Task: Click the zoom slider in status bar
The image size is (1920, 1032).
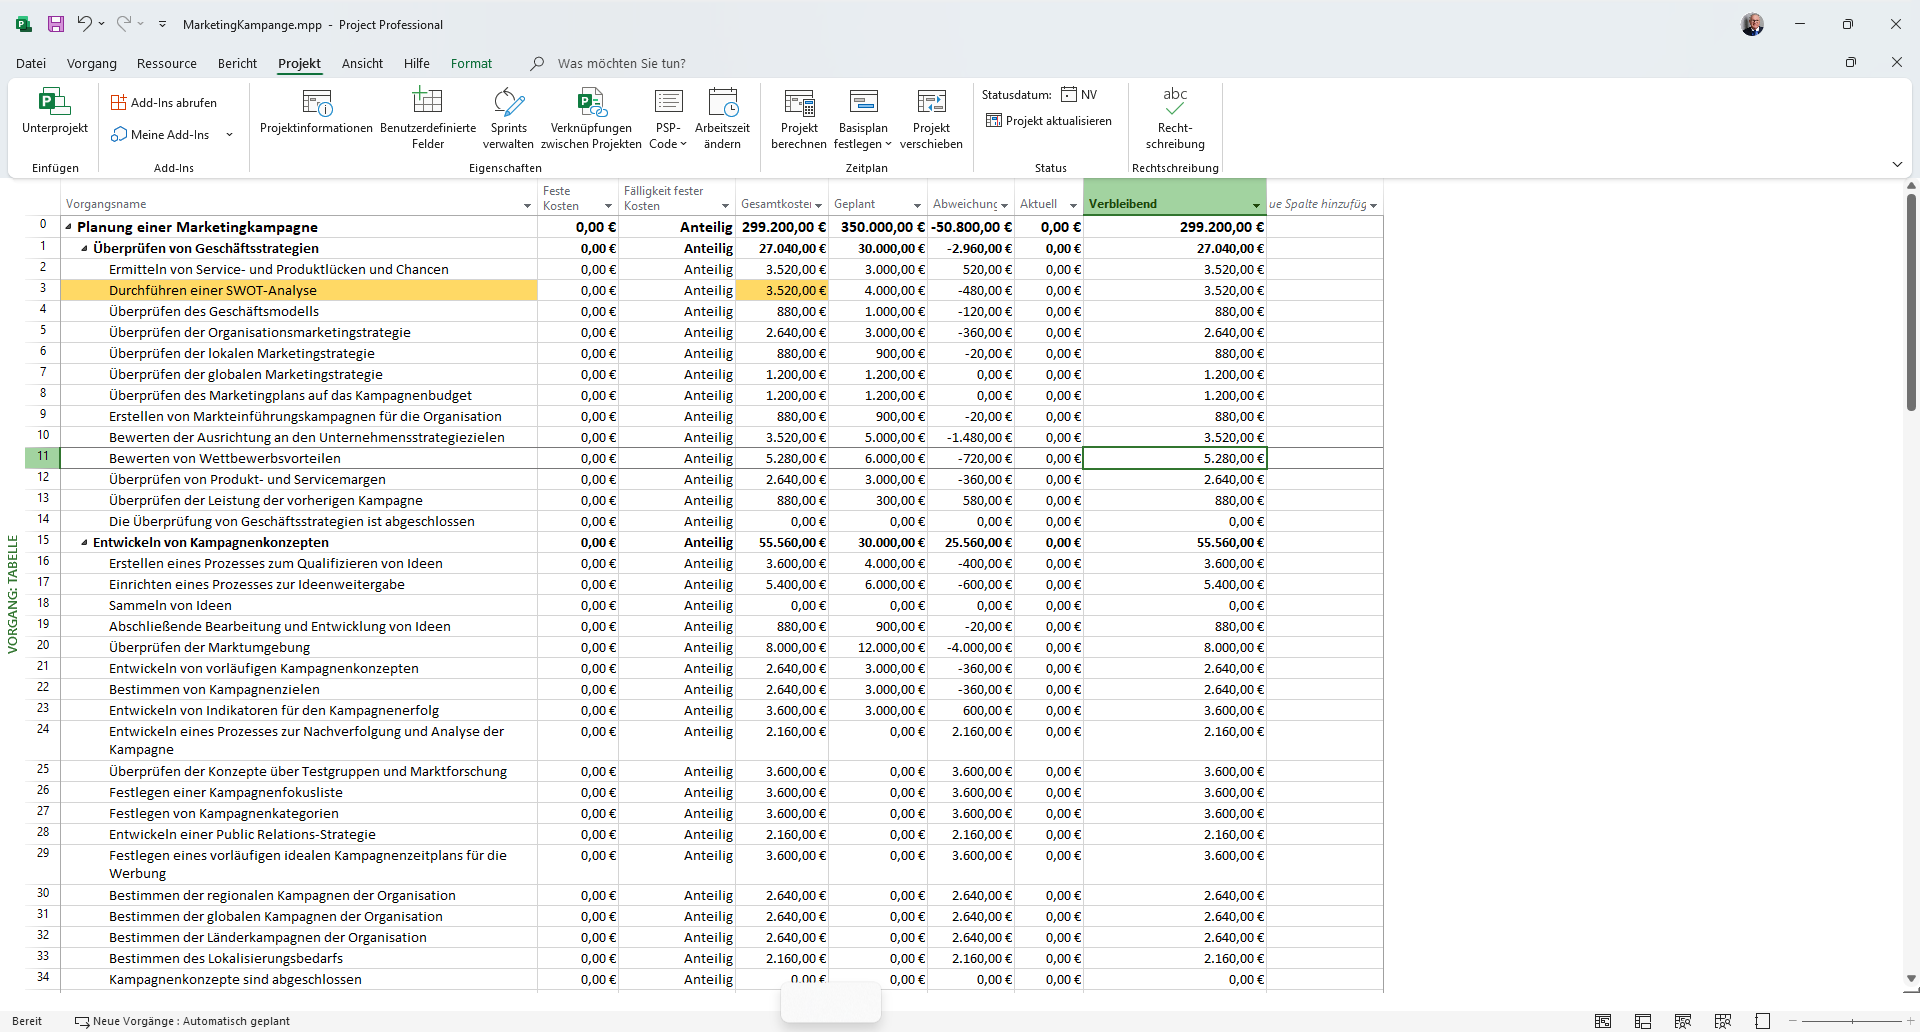Action: point(1851,1021)
